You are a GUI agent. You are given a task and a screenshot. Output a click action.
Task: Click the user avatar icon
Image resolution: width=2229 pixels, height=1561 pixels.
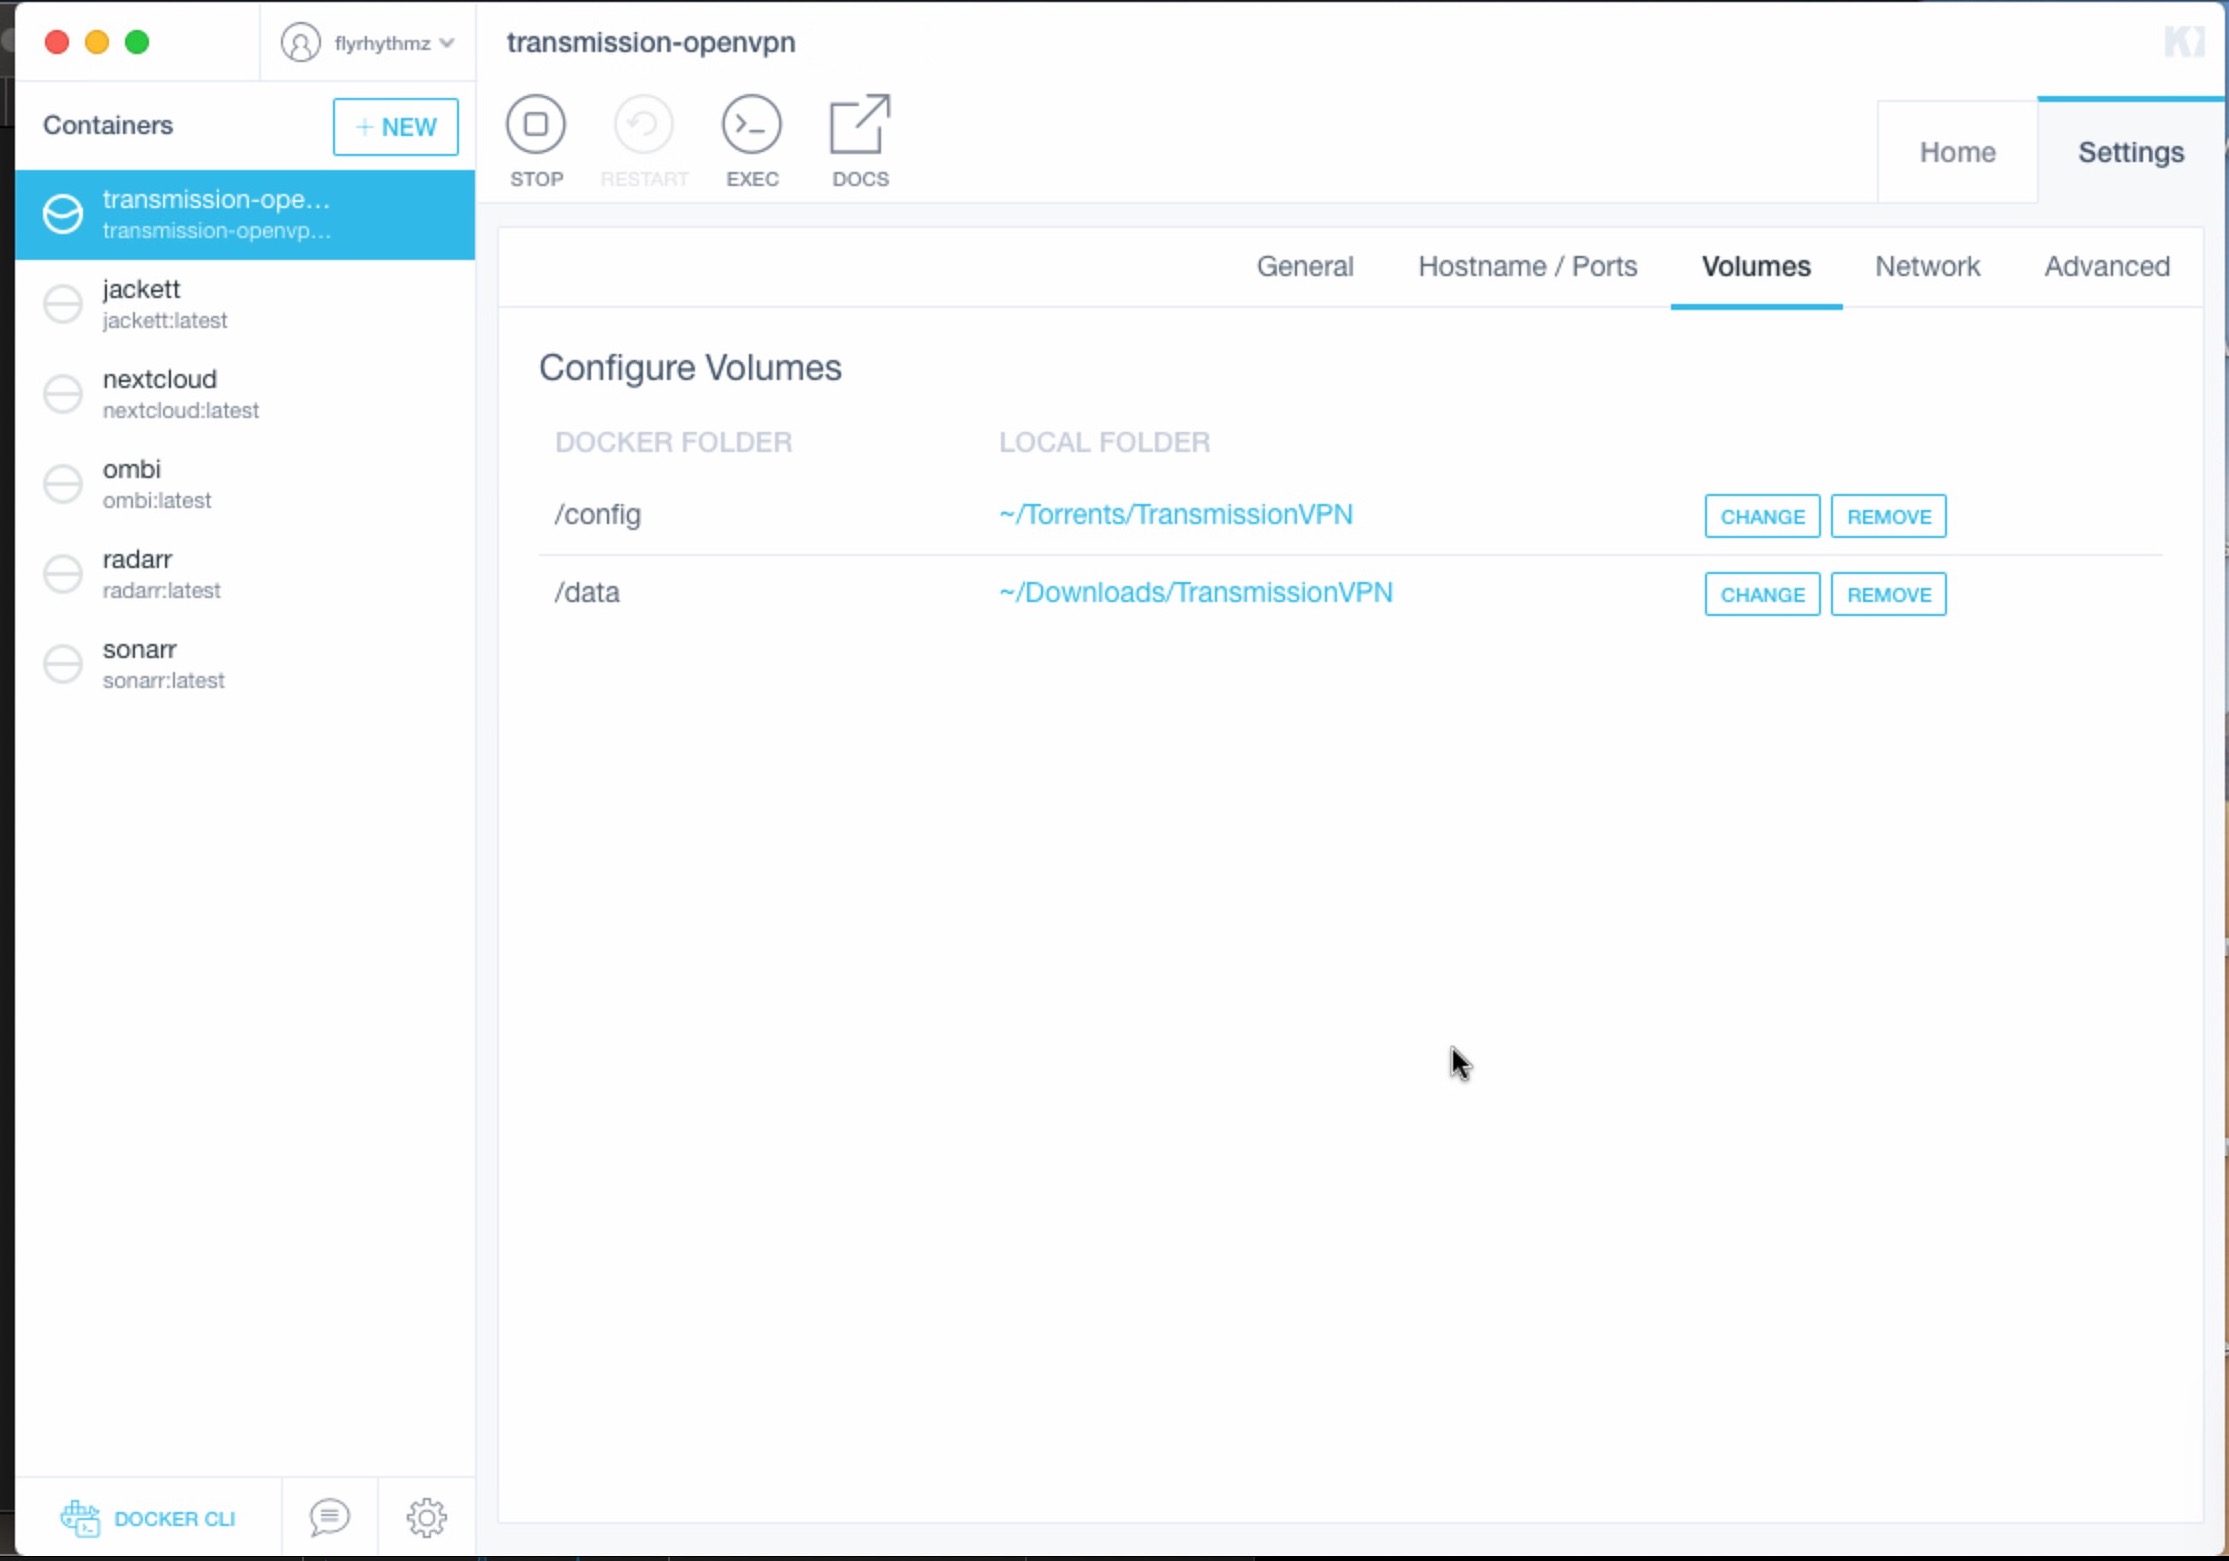coord(300,43)
